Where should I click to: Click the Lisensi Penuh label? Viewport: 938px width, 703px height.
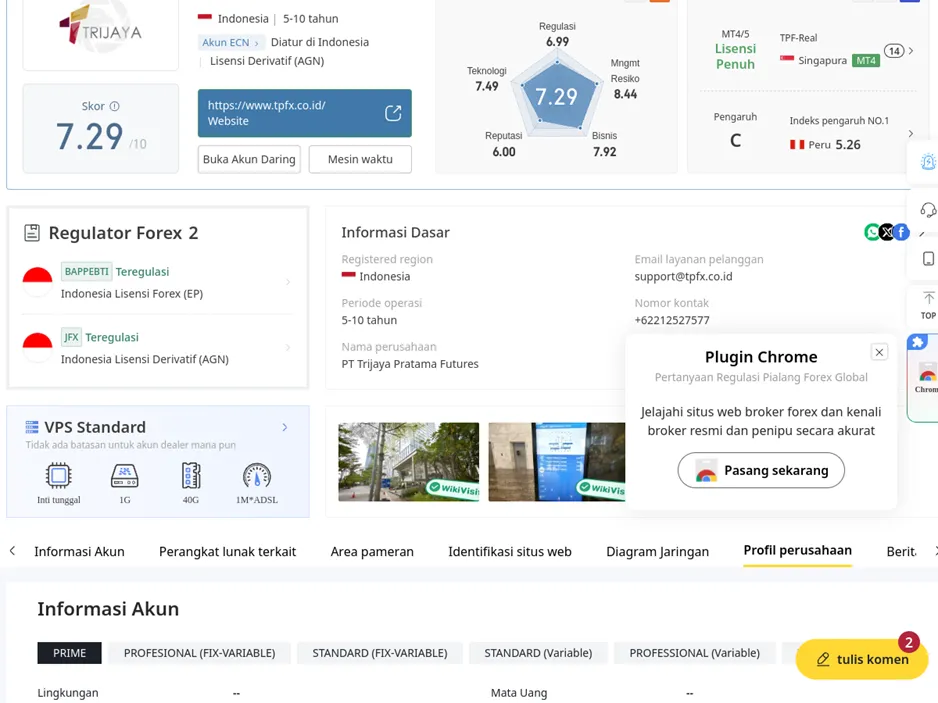[x=735, y=56]
